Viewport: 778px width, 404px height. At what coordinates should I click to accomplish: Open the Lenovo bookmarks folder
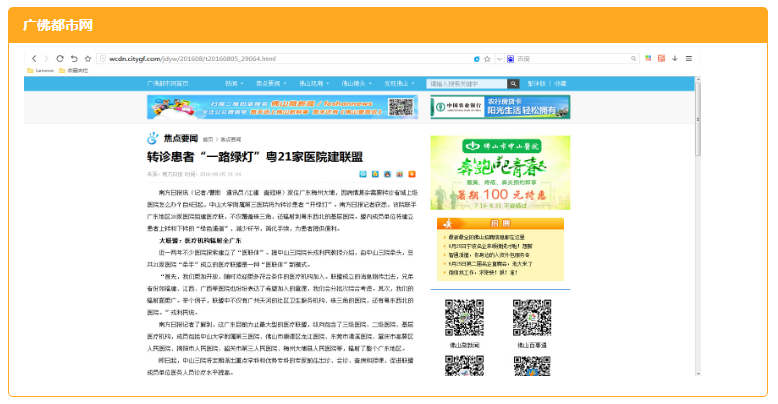coord(40,70)
